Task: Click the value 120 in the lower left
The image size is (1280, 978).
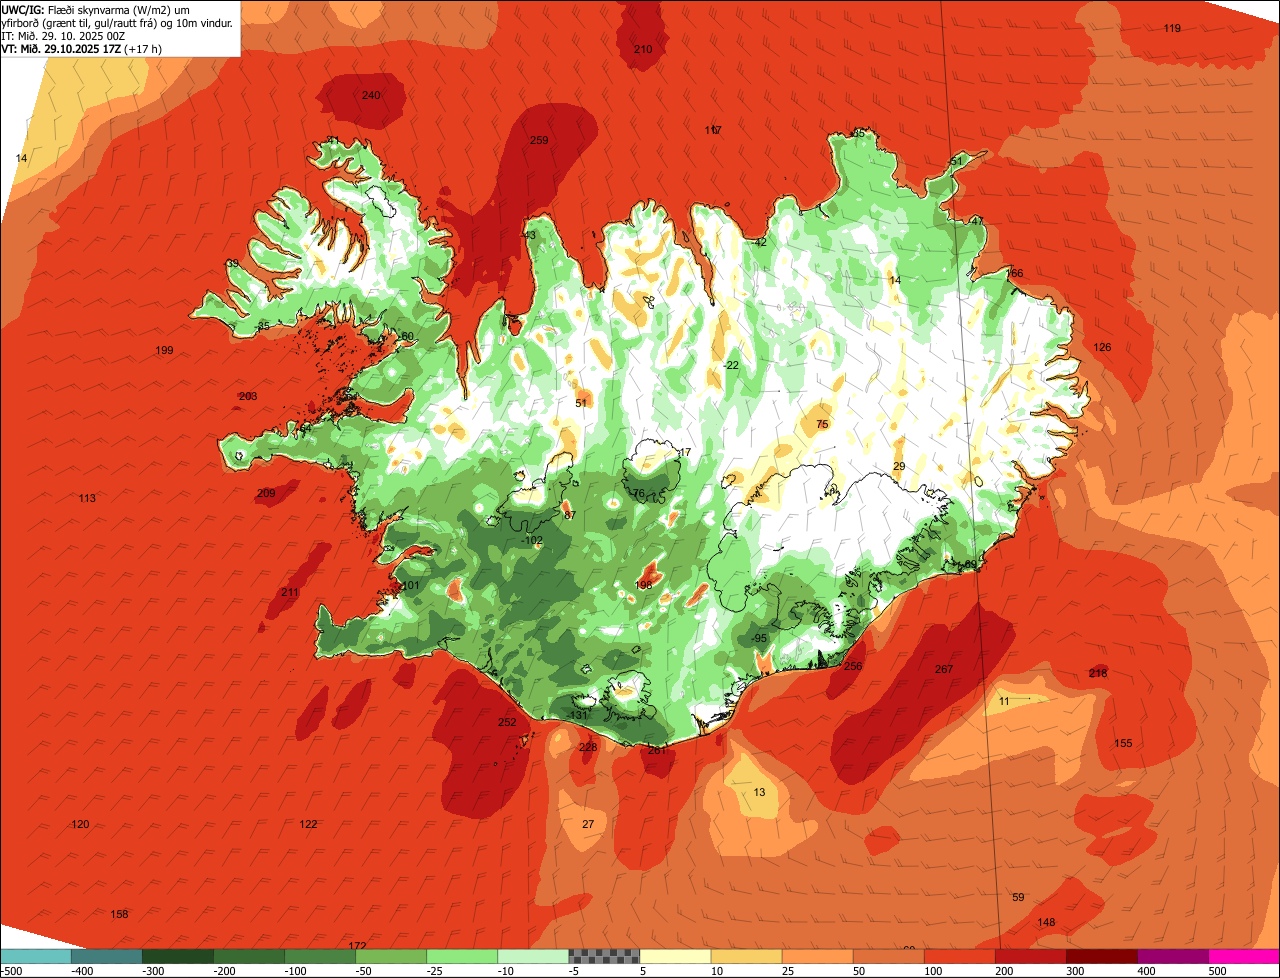Action: pos(80,824)
